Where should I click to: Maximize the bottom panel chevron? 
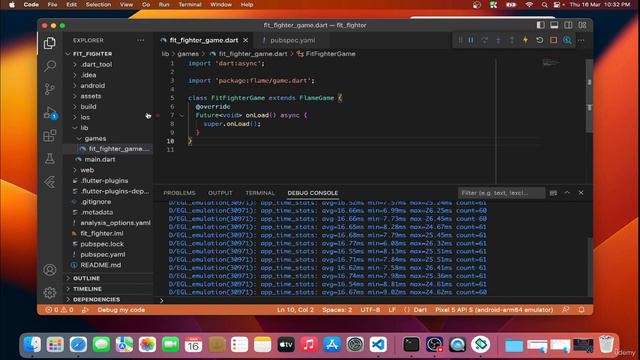tap(567, 193)
